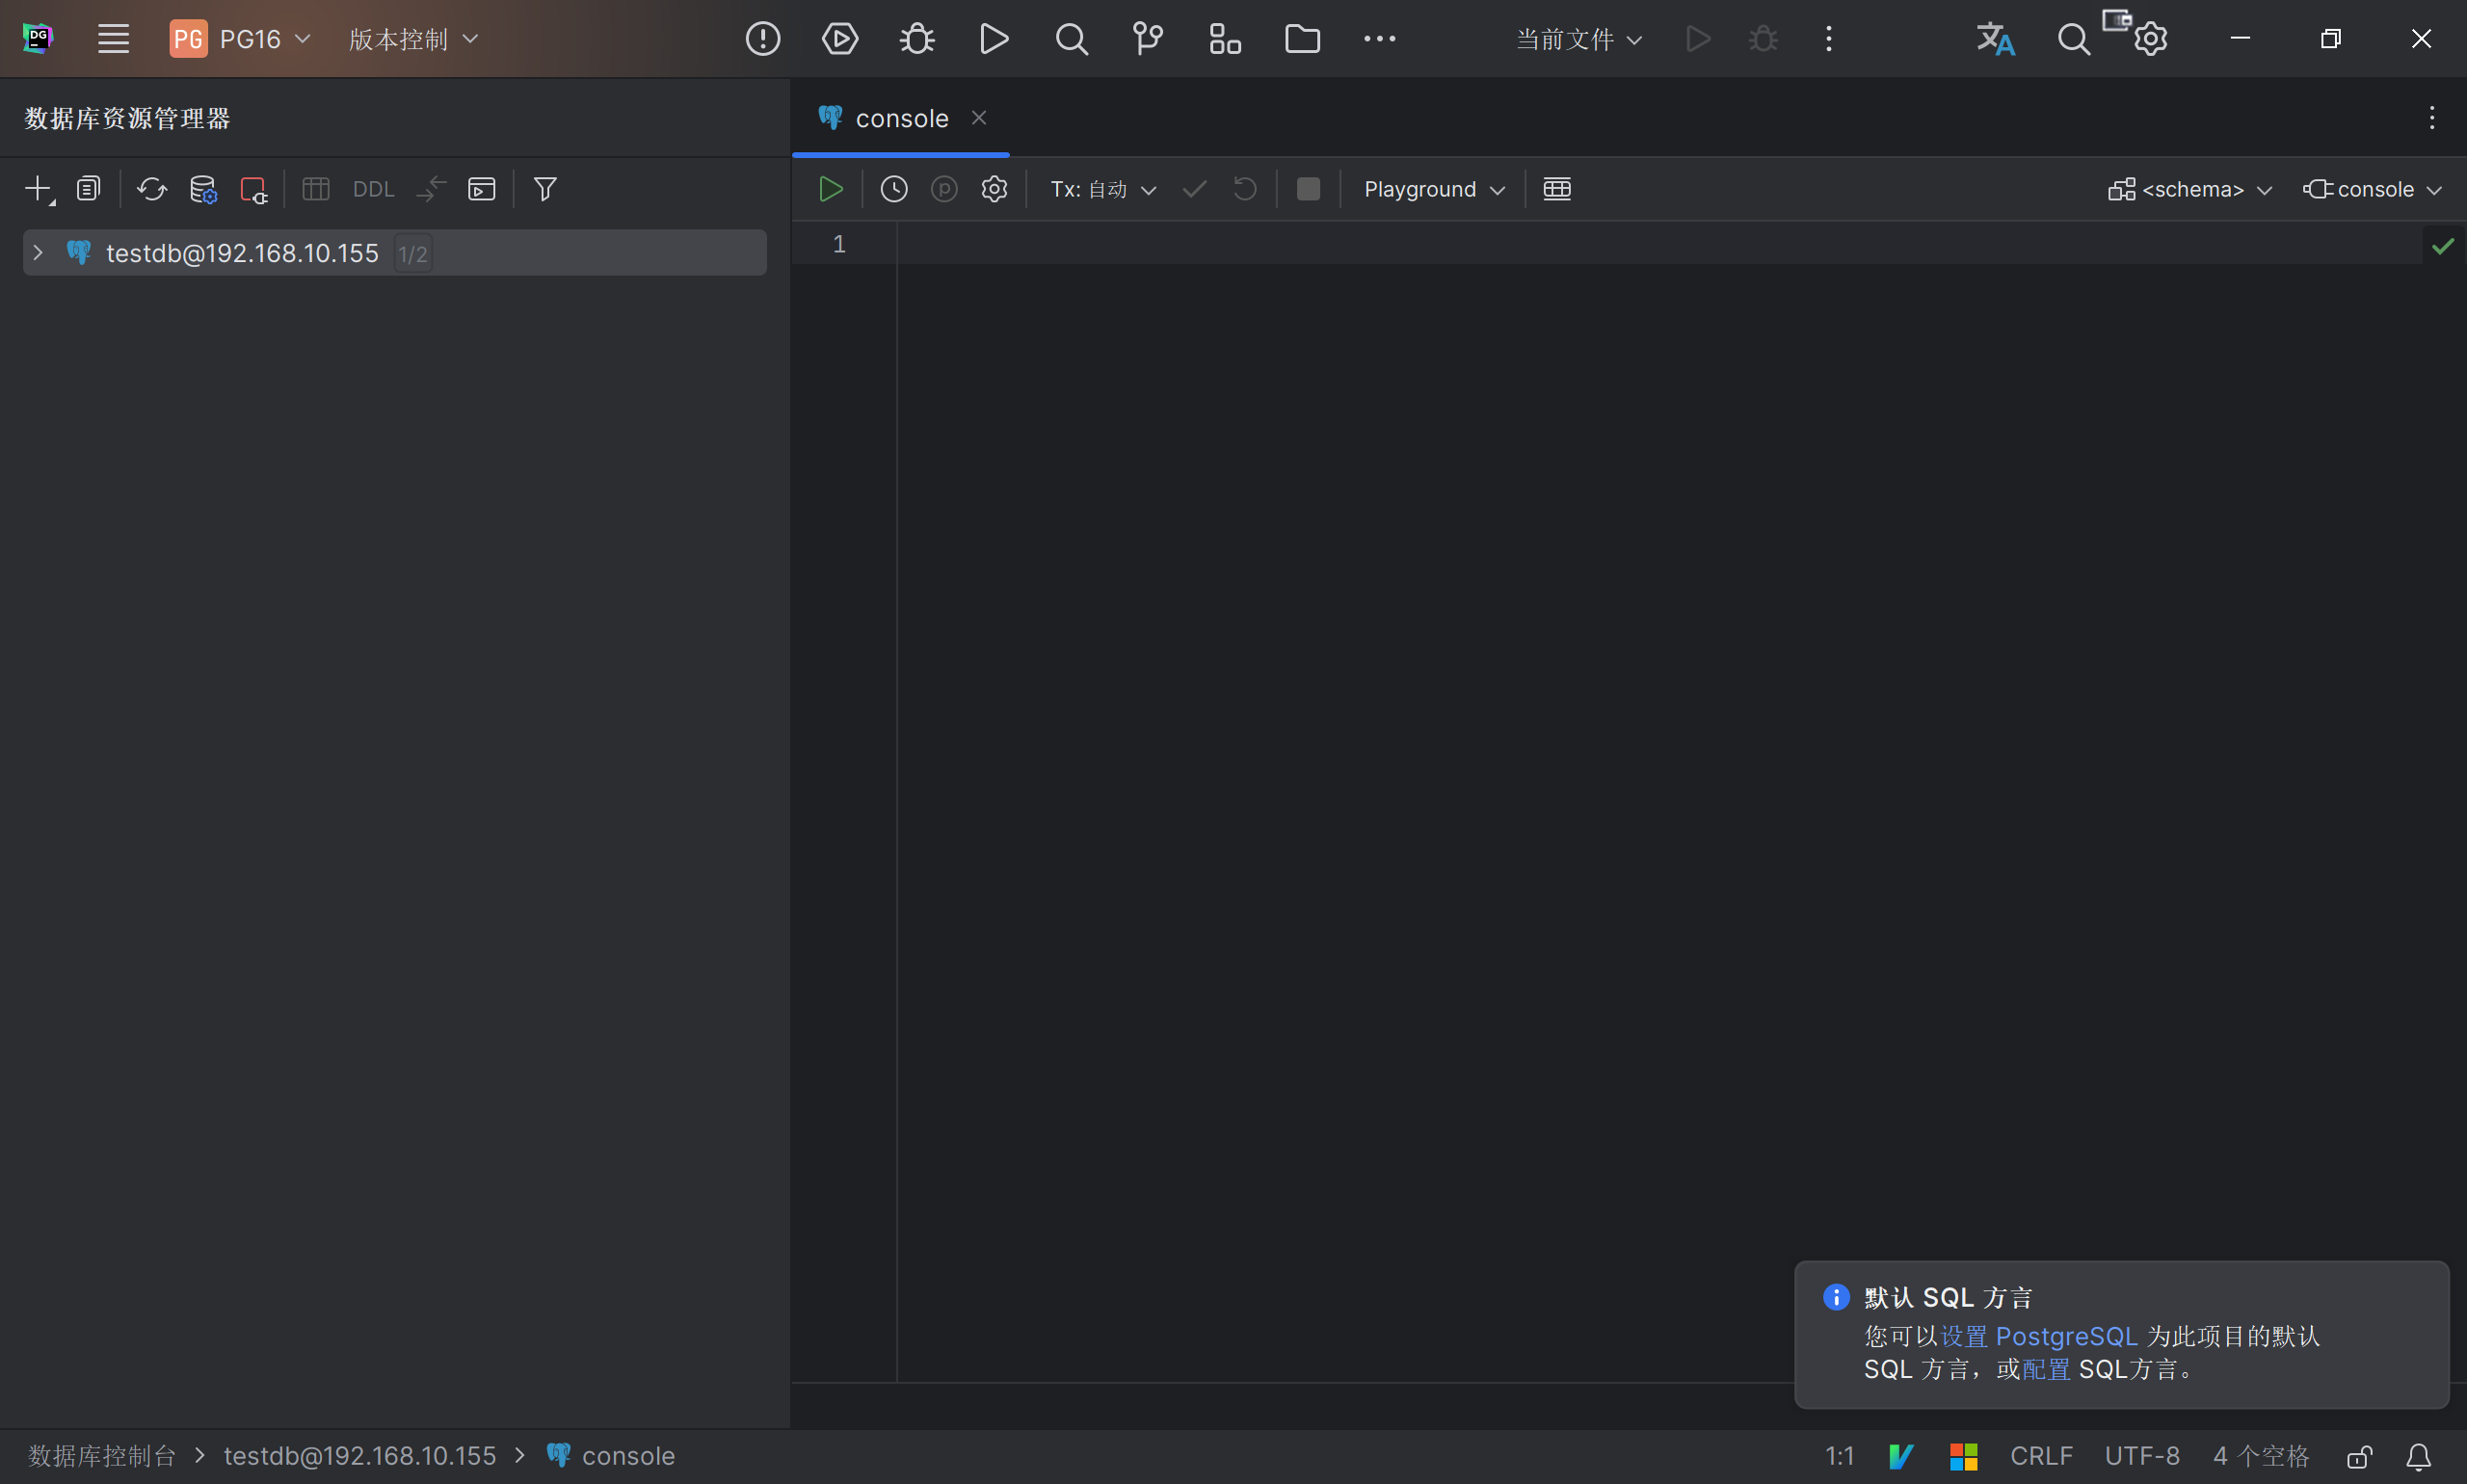
Task: Click testdb@192.168.10.155 breadcrumb in status bar
Action: click(360, 1456)
